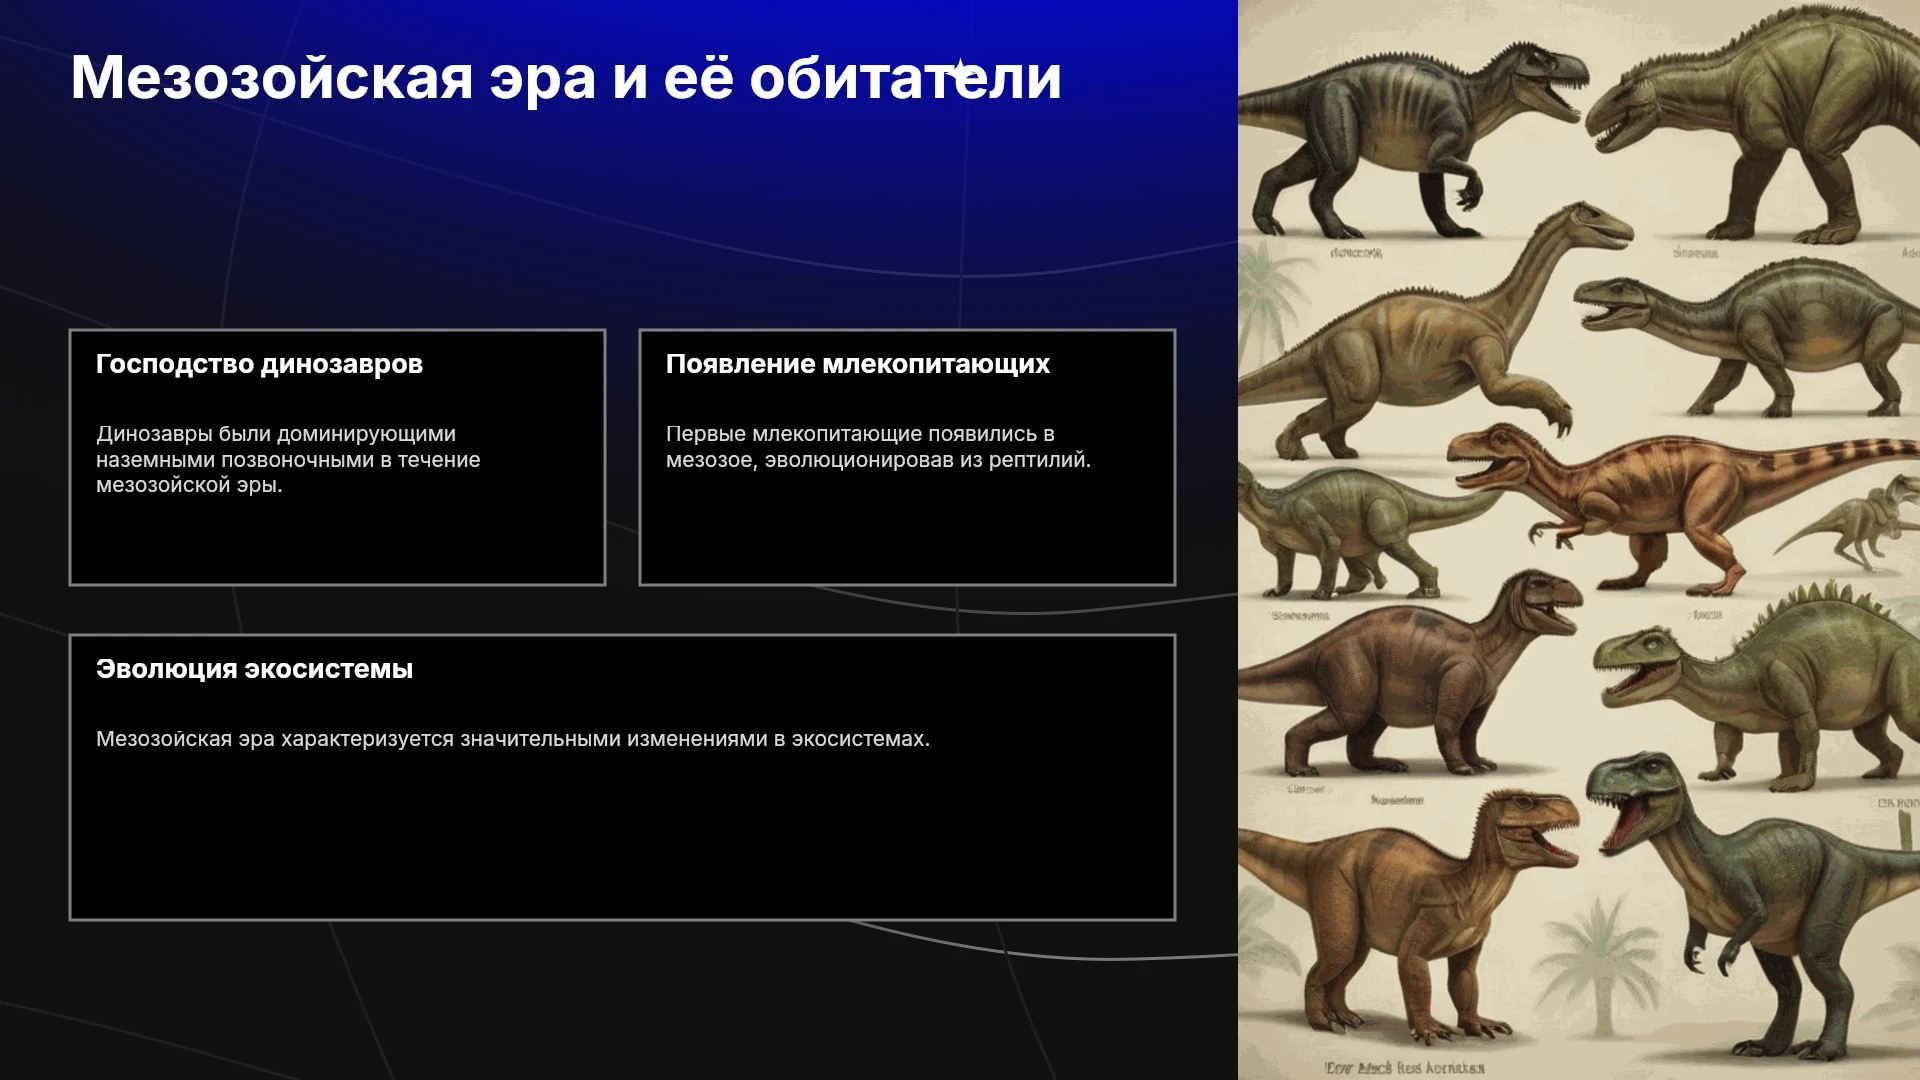Click the paragraph about dominant land vertebrates

click(288, 459)
